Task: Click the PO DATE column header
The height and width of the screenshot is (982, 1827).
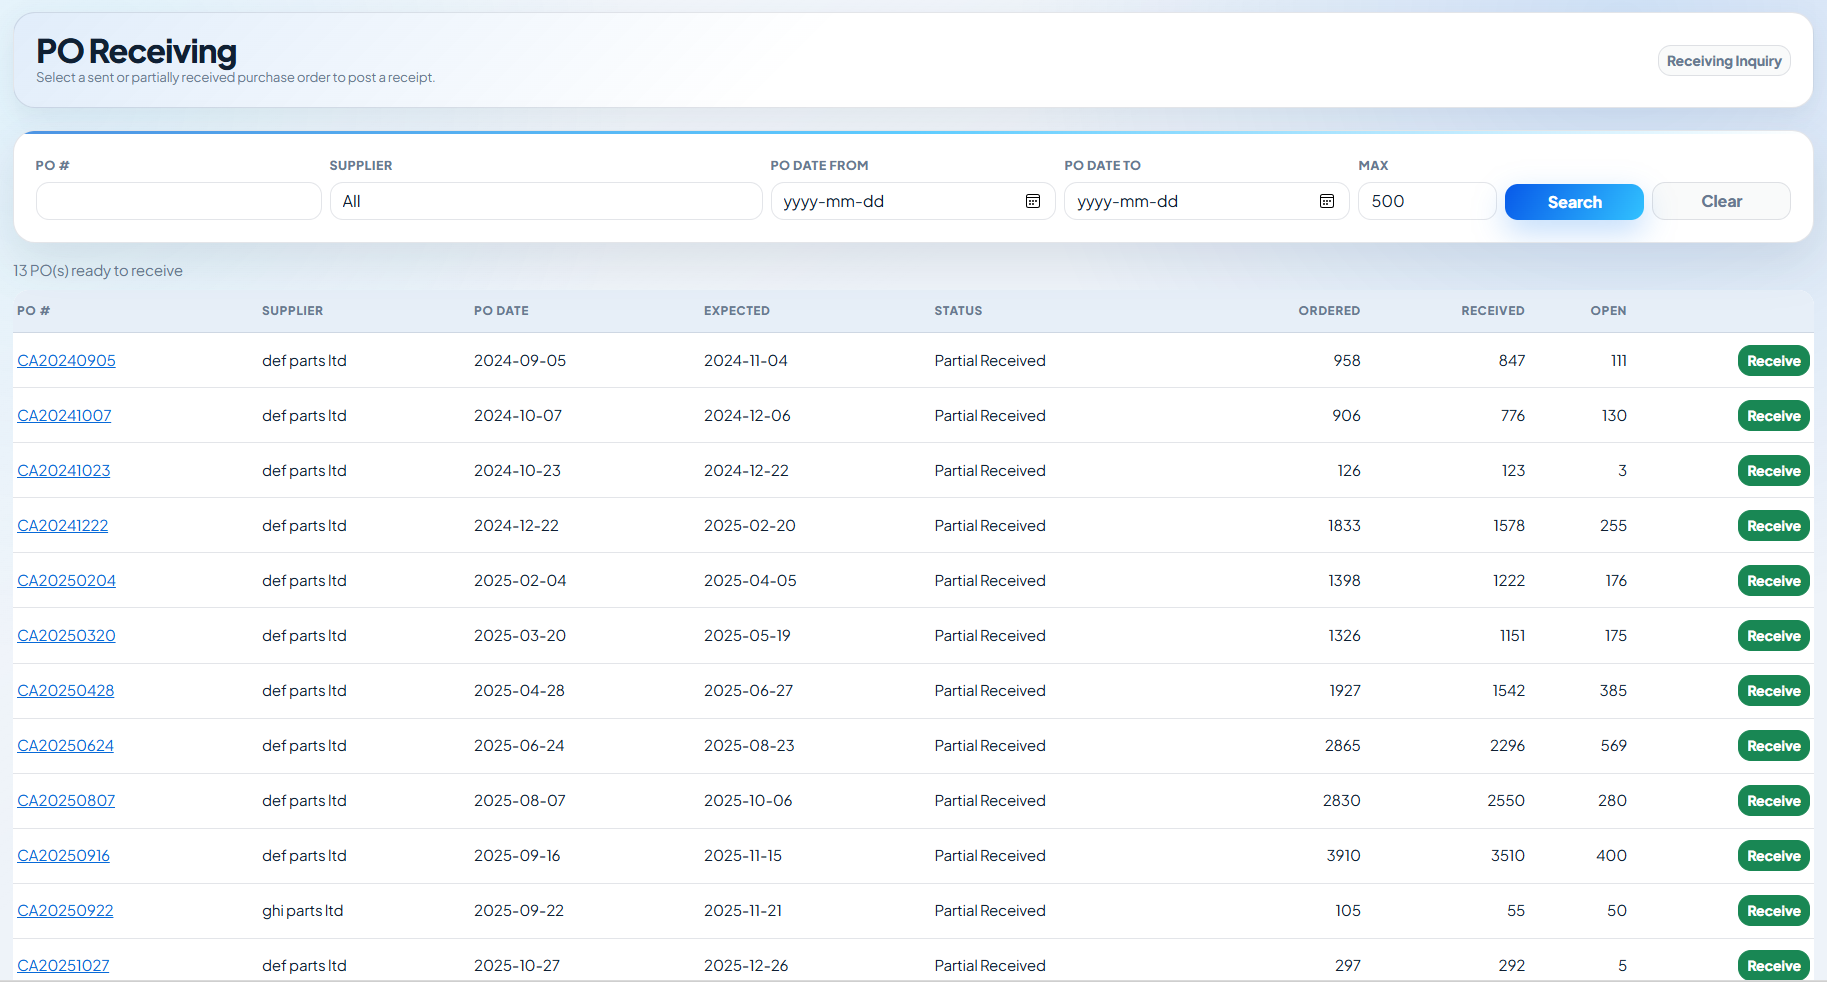Action: tap(501, 311)
